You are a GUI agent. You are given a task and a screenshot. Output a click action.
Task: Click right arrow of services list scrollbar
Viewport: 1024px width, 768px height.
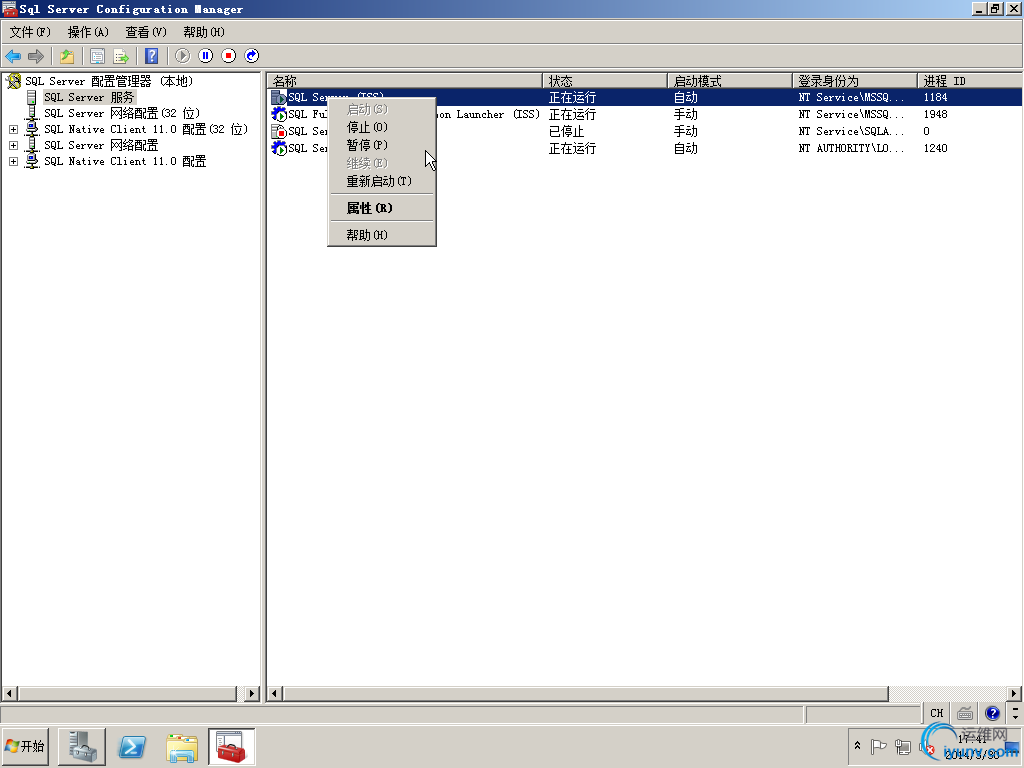click(x=1014, y=694)
